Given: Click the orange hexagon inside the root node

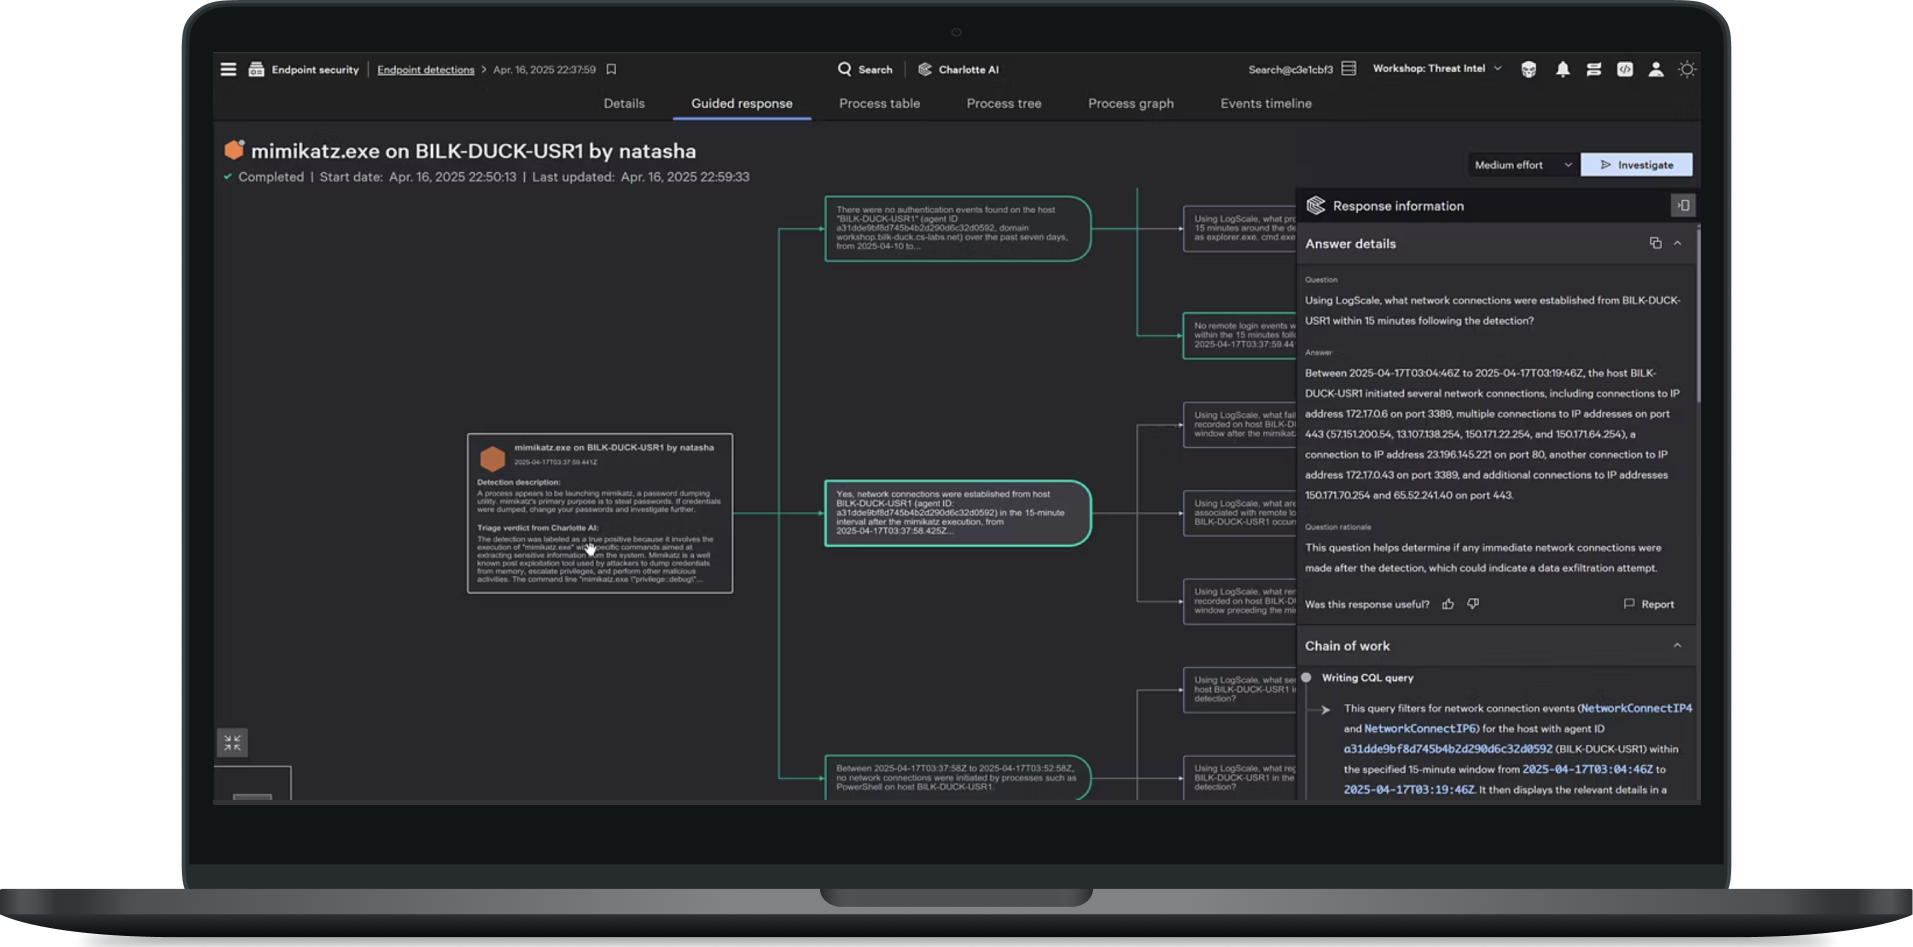Looking at the screenshot, I should click(492, 459).
